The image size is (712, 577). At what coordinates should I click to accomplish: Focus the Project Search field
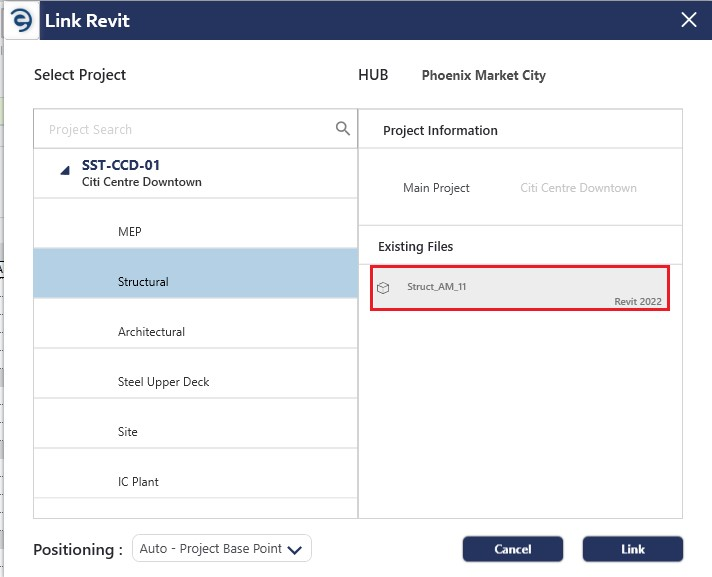point(185,130)
